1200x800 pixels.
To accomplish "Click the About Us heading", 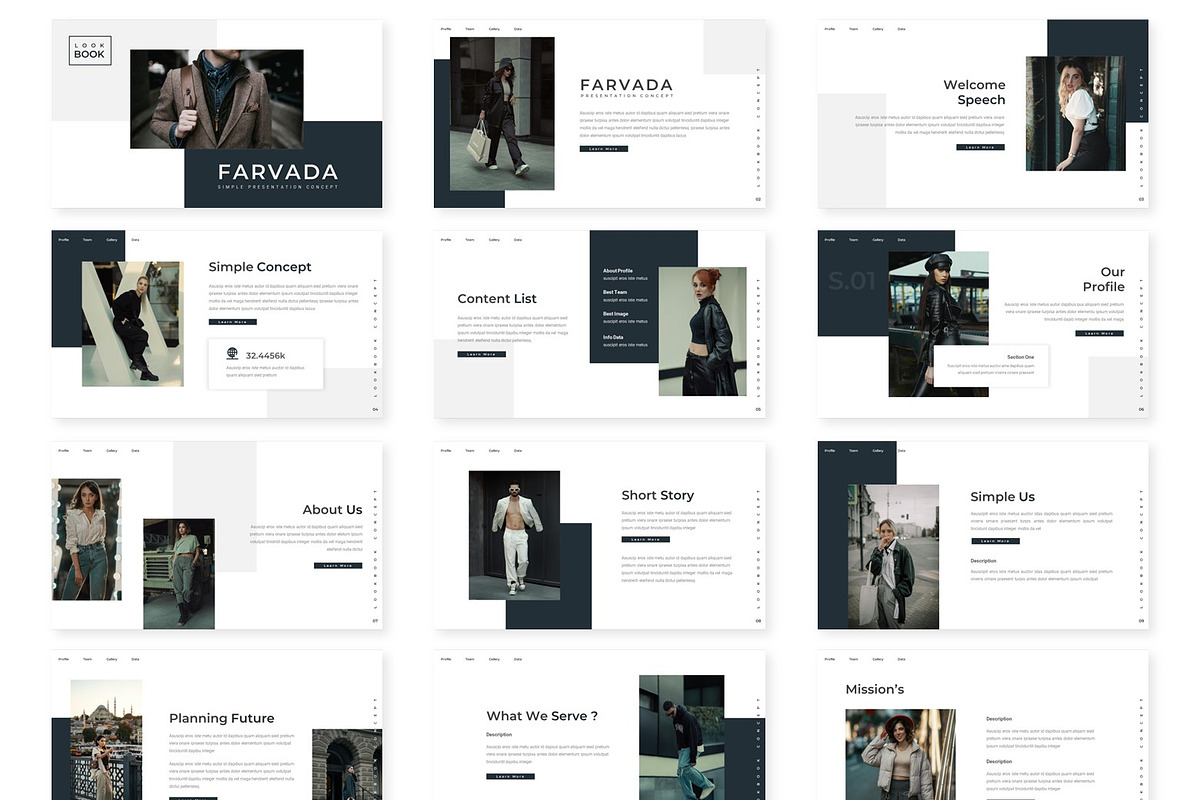I will point(333,510).
